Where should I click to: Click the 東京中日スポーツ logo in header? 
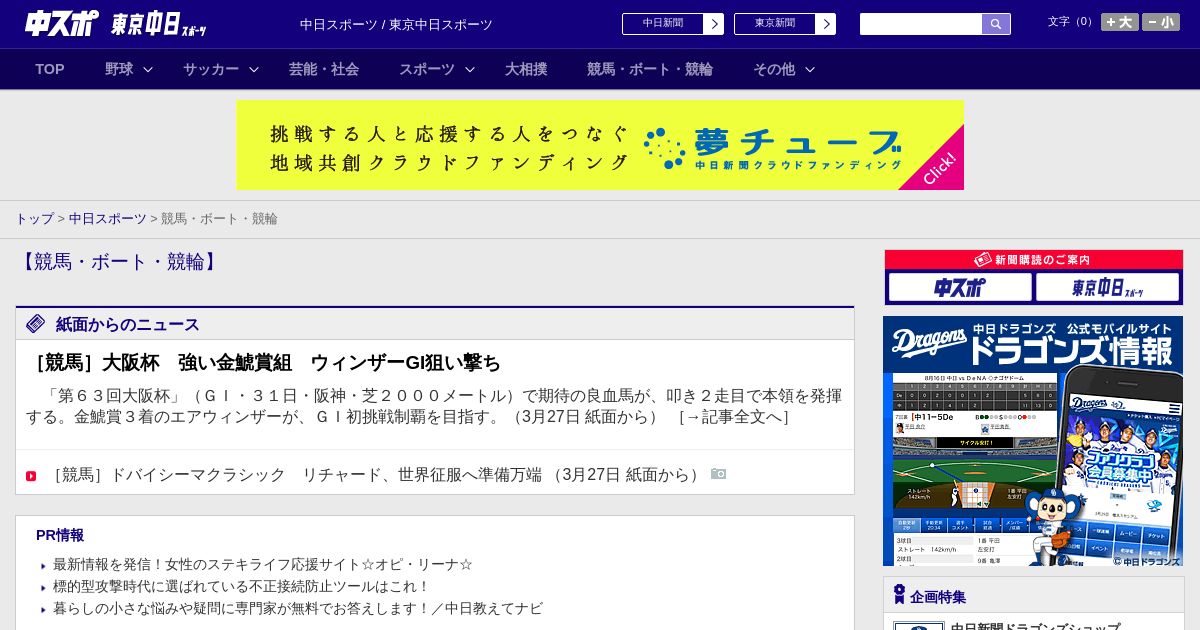(x=159, y=24)
